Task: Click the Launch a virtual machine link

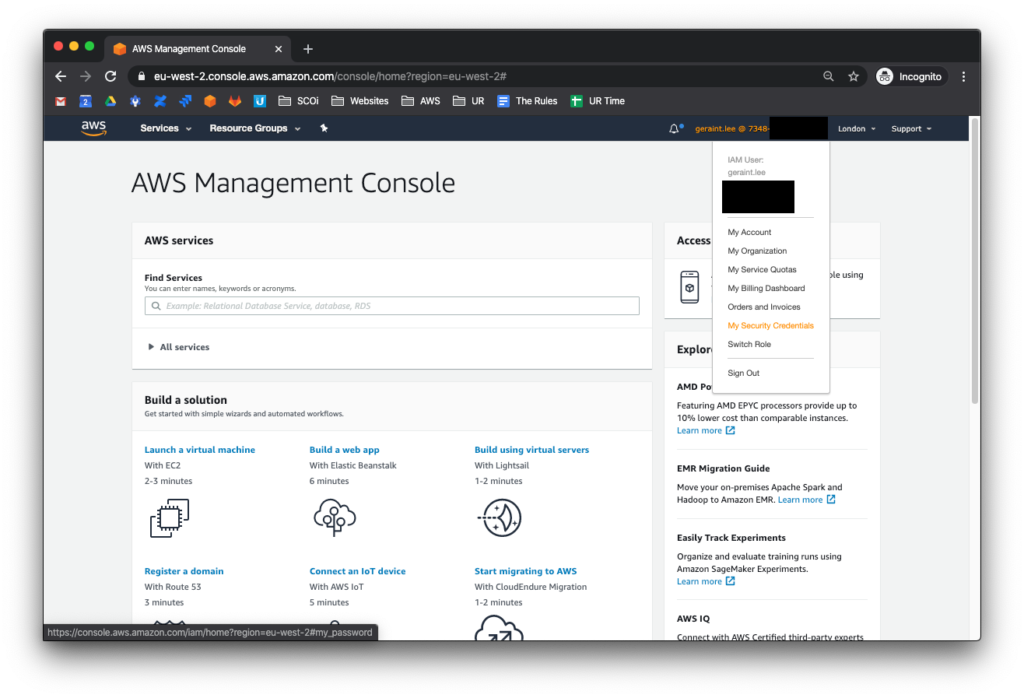Action: click(x=200, y=450)
